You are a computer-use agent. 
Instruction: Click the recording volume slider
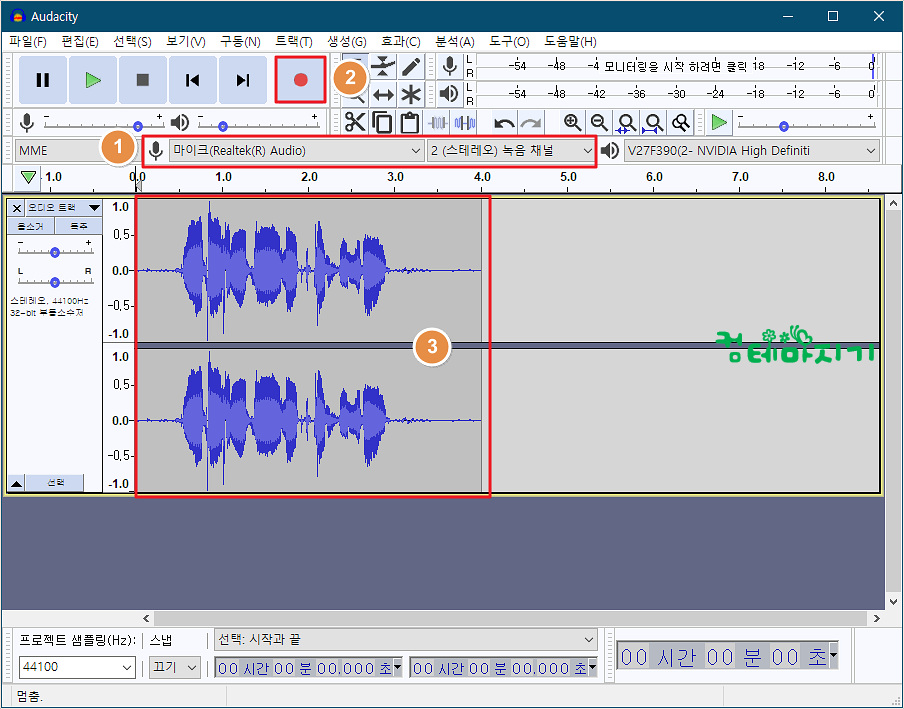(x=104, y=123)
